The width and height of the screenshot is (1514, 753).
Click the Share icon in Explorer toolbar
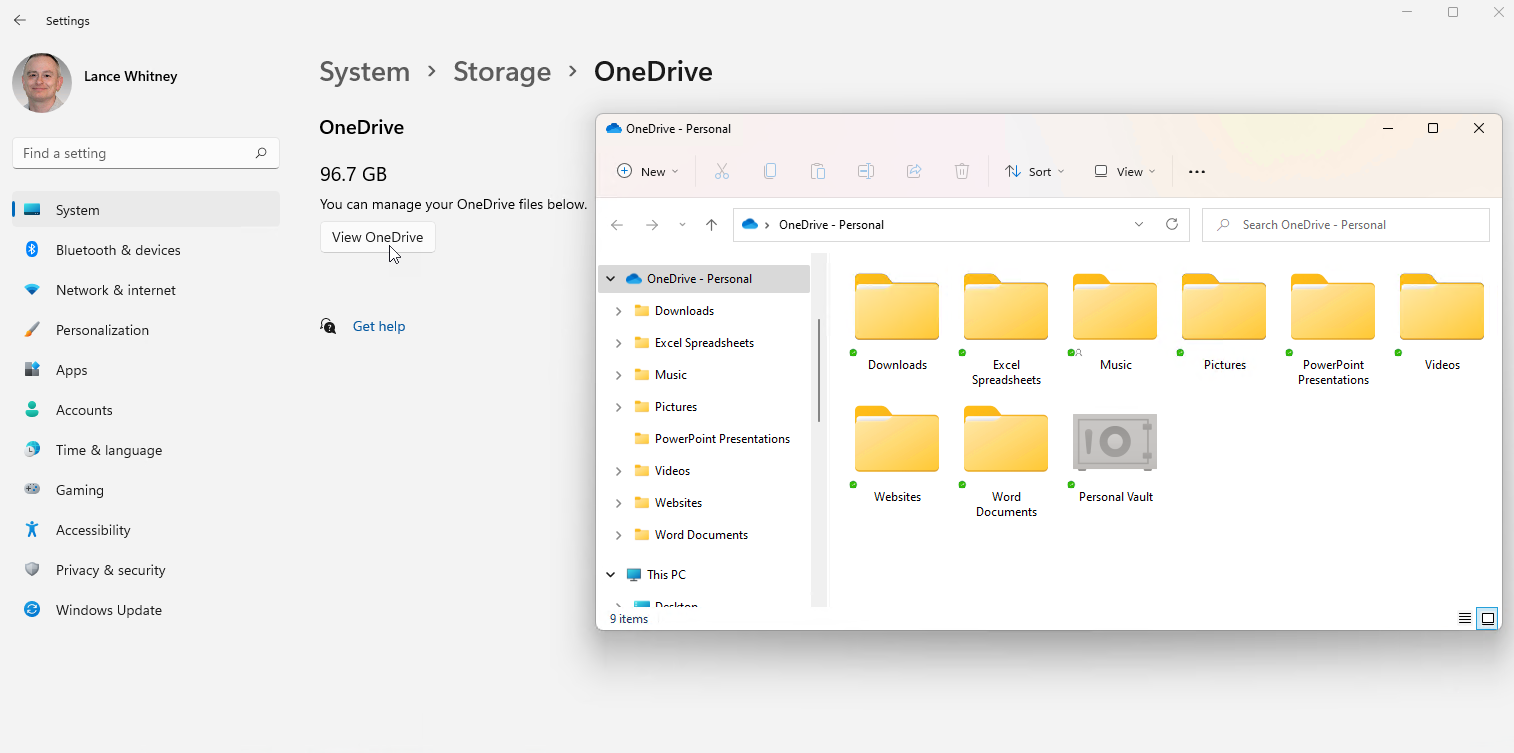pyautogui.click(x=914, y=171)
